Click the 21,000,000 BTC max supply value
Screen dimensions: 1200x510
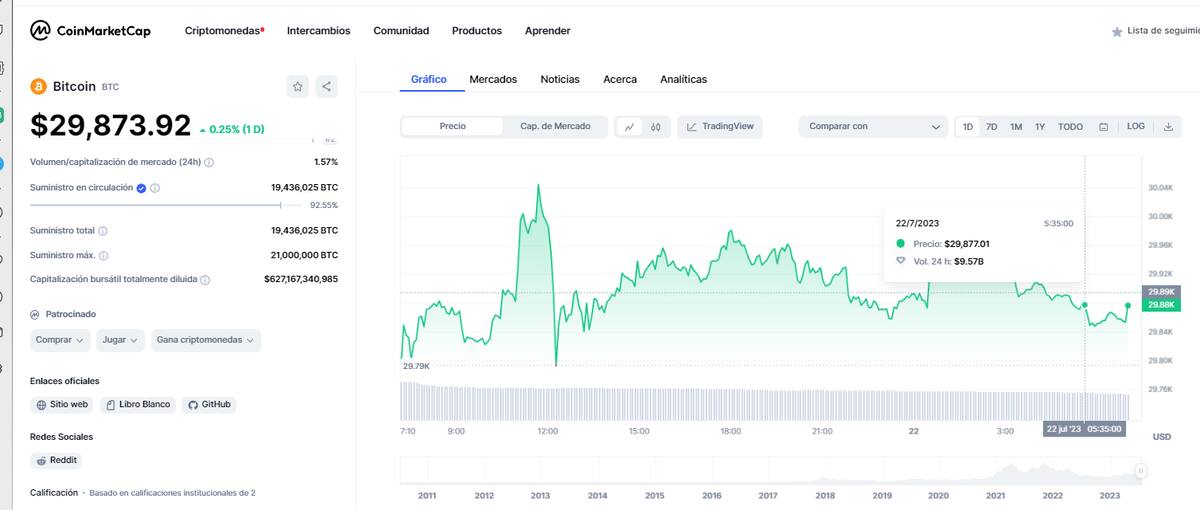[304, 255]
